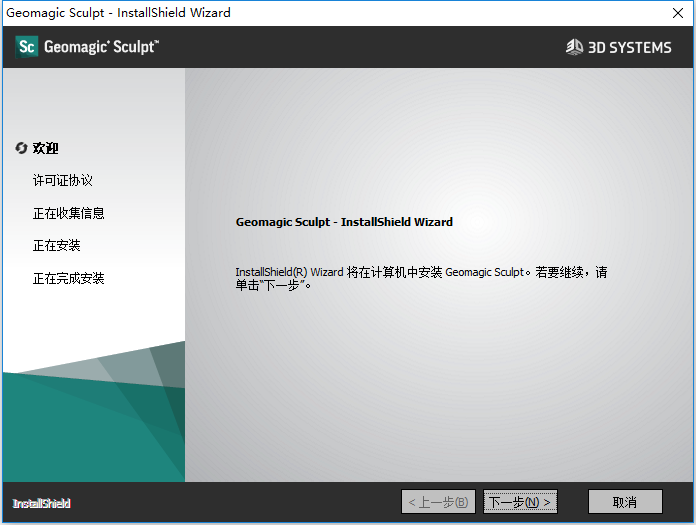The image size is (696, 525).
Task: Select the 正在完成安装 step label
Action: point(68,278)
